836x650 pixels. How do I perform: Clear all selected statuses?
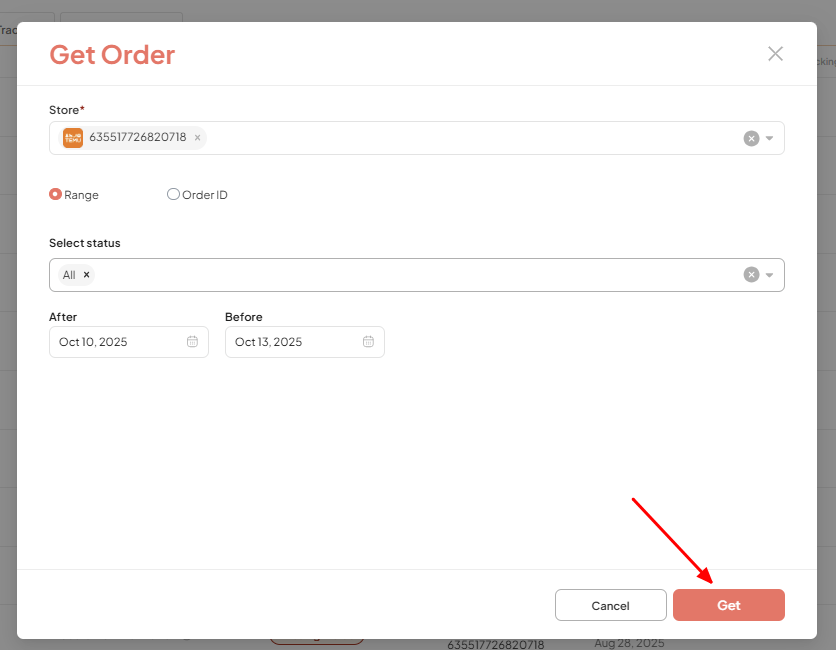(x=751, y=275)
